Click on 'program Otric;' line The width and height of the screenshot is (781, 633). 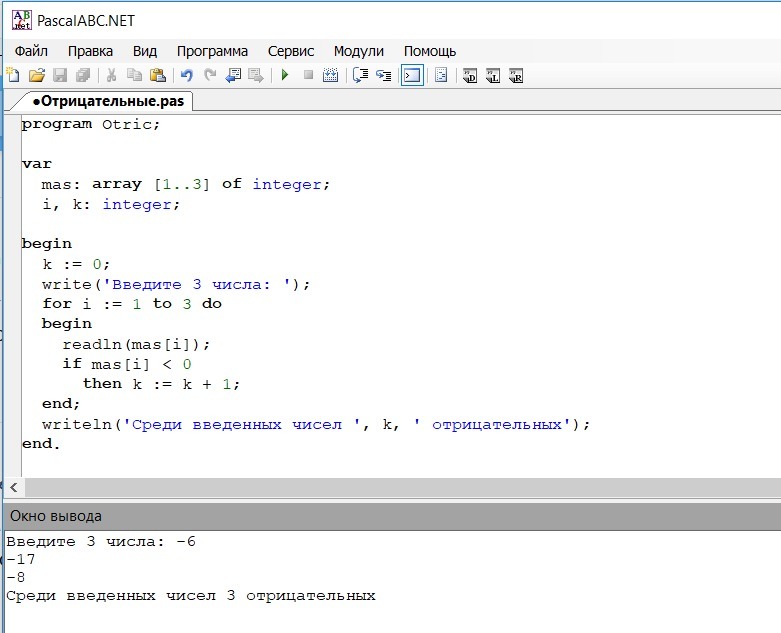(x=91, y=124)
